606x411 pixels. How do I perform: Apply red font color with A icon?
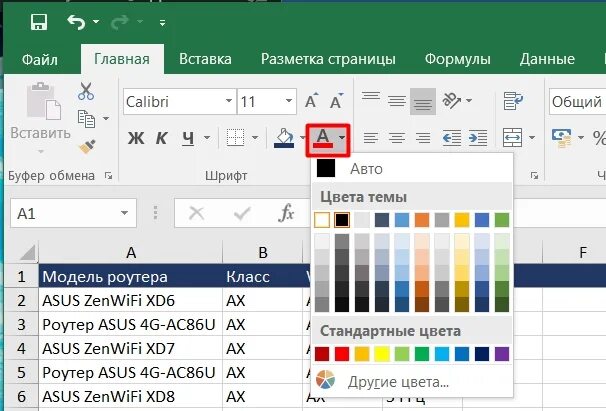coord(323,138)
